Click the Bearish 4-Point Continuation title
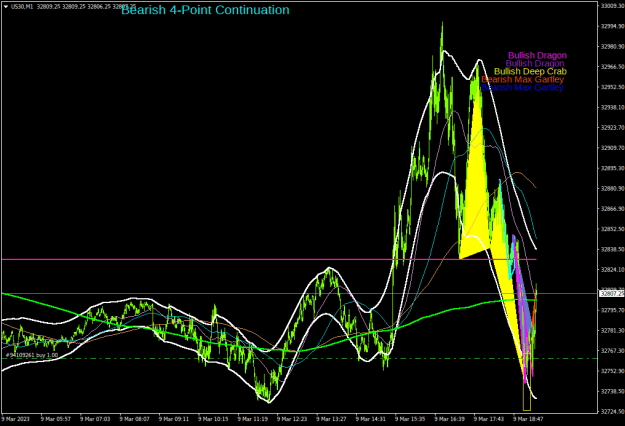The width and height of the screenshot is (625, 426). click(x=205, y=10)
